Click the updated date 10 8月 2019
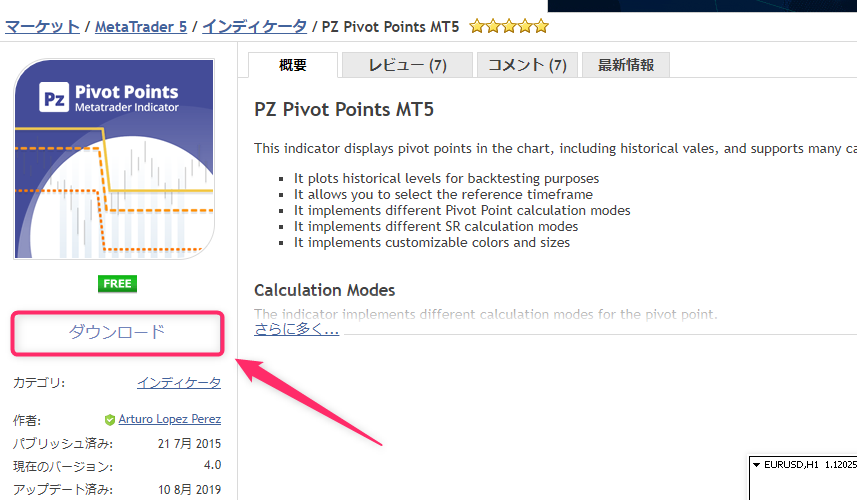This screenshot has width=857, height=500. tap(189, 490)
